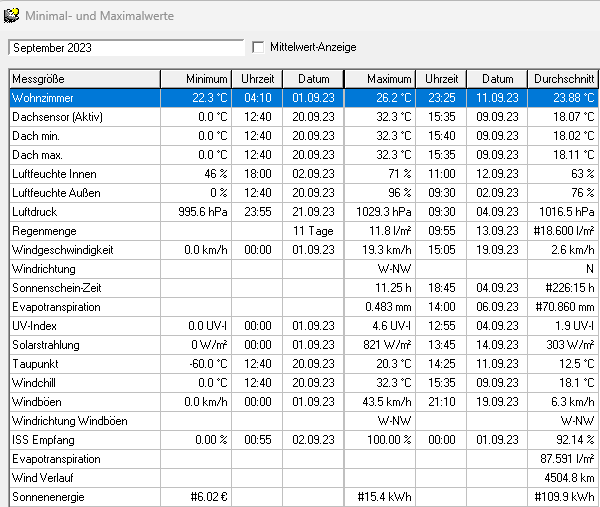Click the Minimum column header
600x507 pixels.
point(197,79)
